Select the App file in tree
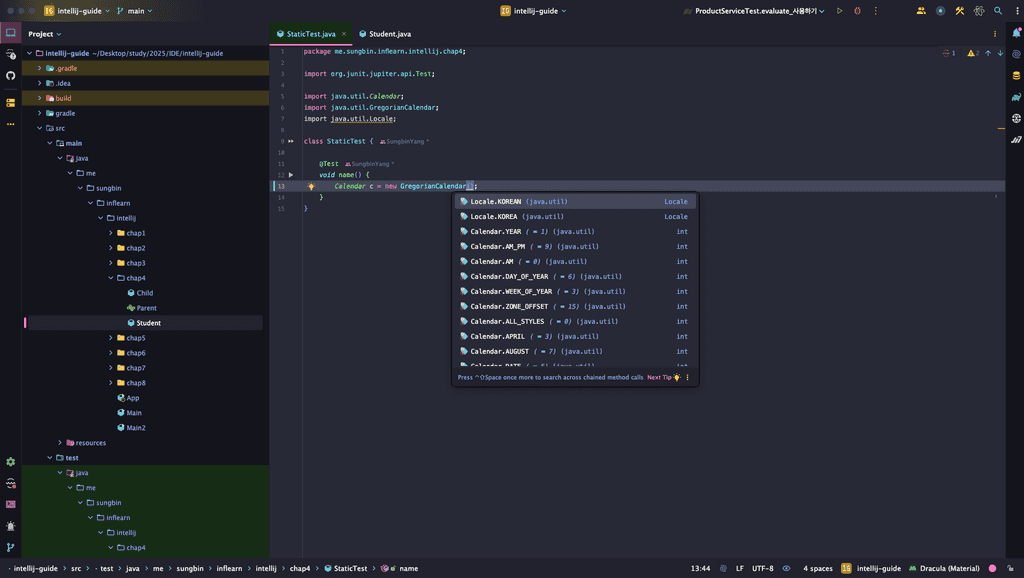The width and height of the screenshot is (1024, 578). click(x=128, y=398)
